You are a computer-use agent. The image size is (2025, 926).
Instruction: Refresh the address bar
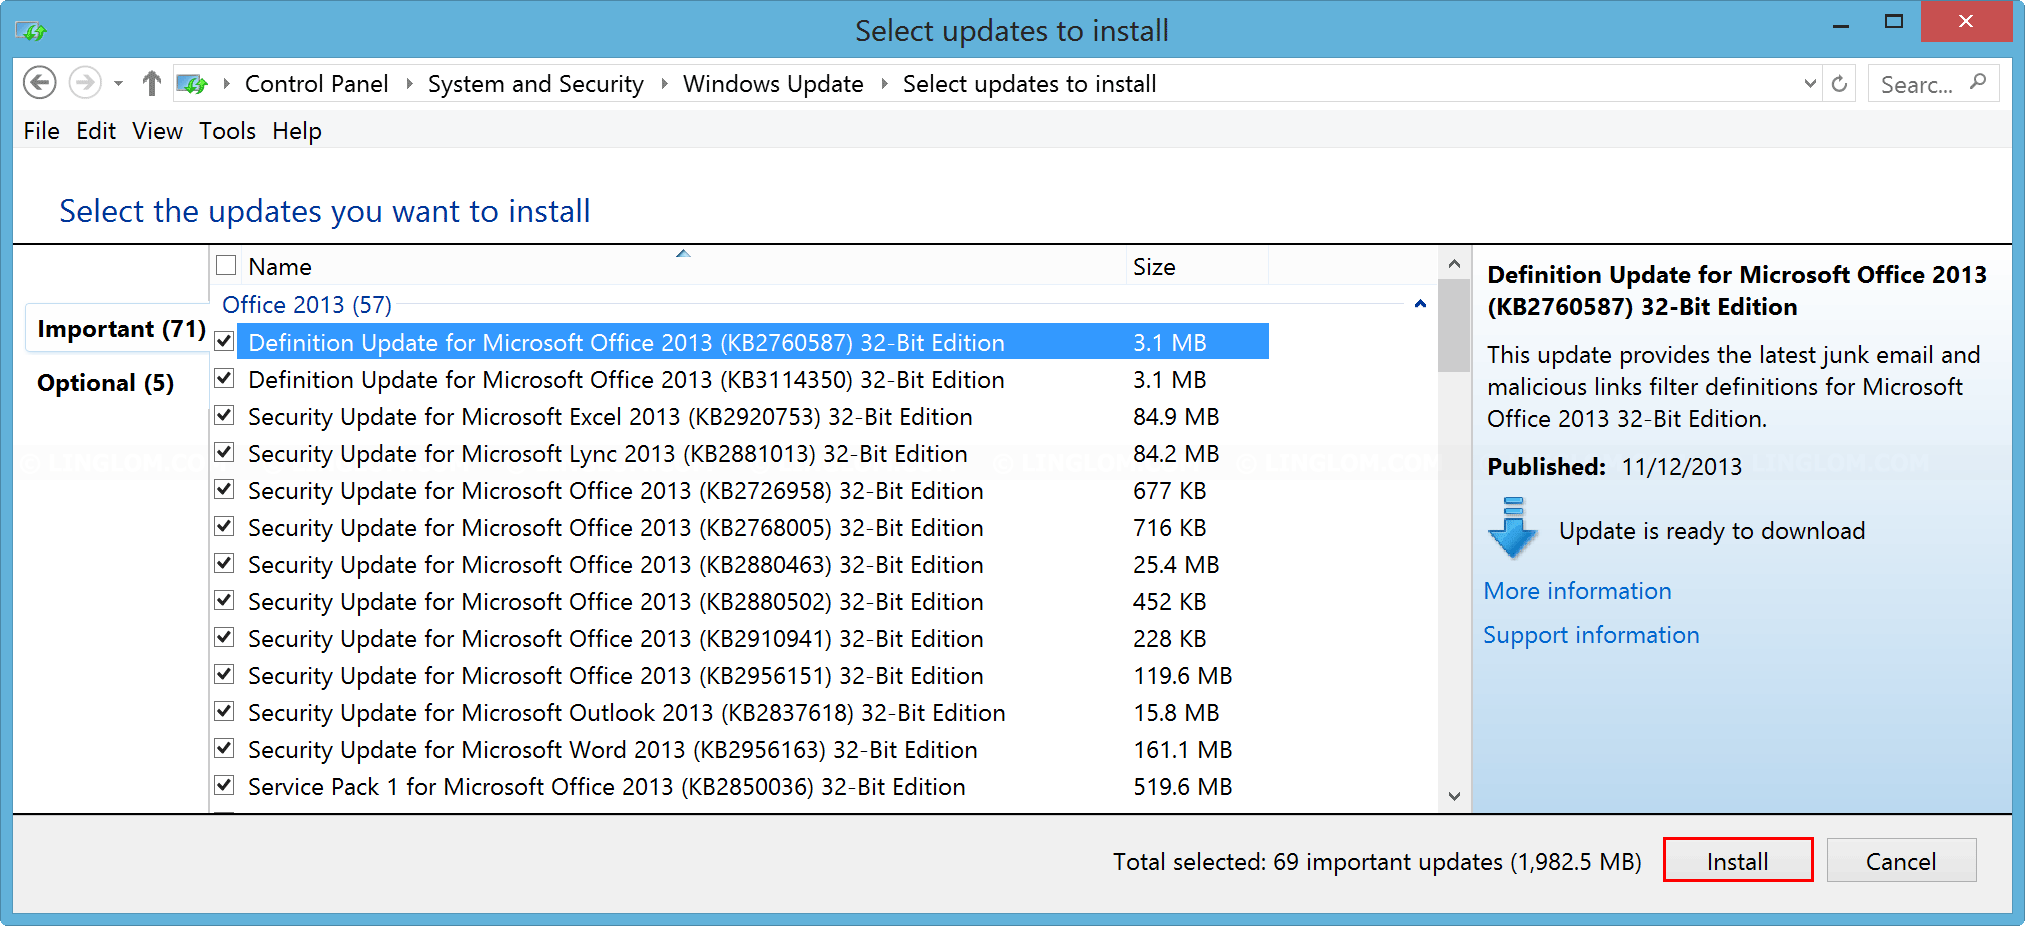click(x=1839, y=84)
